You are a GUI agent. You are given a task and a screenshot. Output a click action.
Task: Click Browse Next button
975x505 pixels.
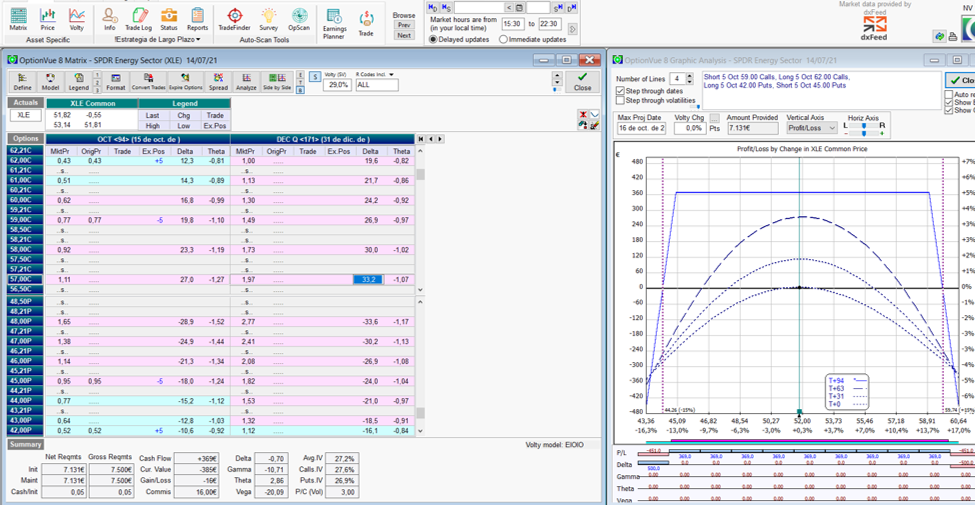(x=404, y=35)
